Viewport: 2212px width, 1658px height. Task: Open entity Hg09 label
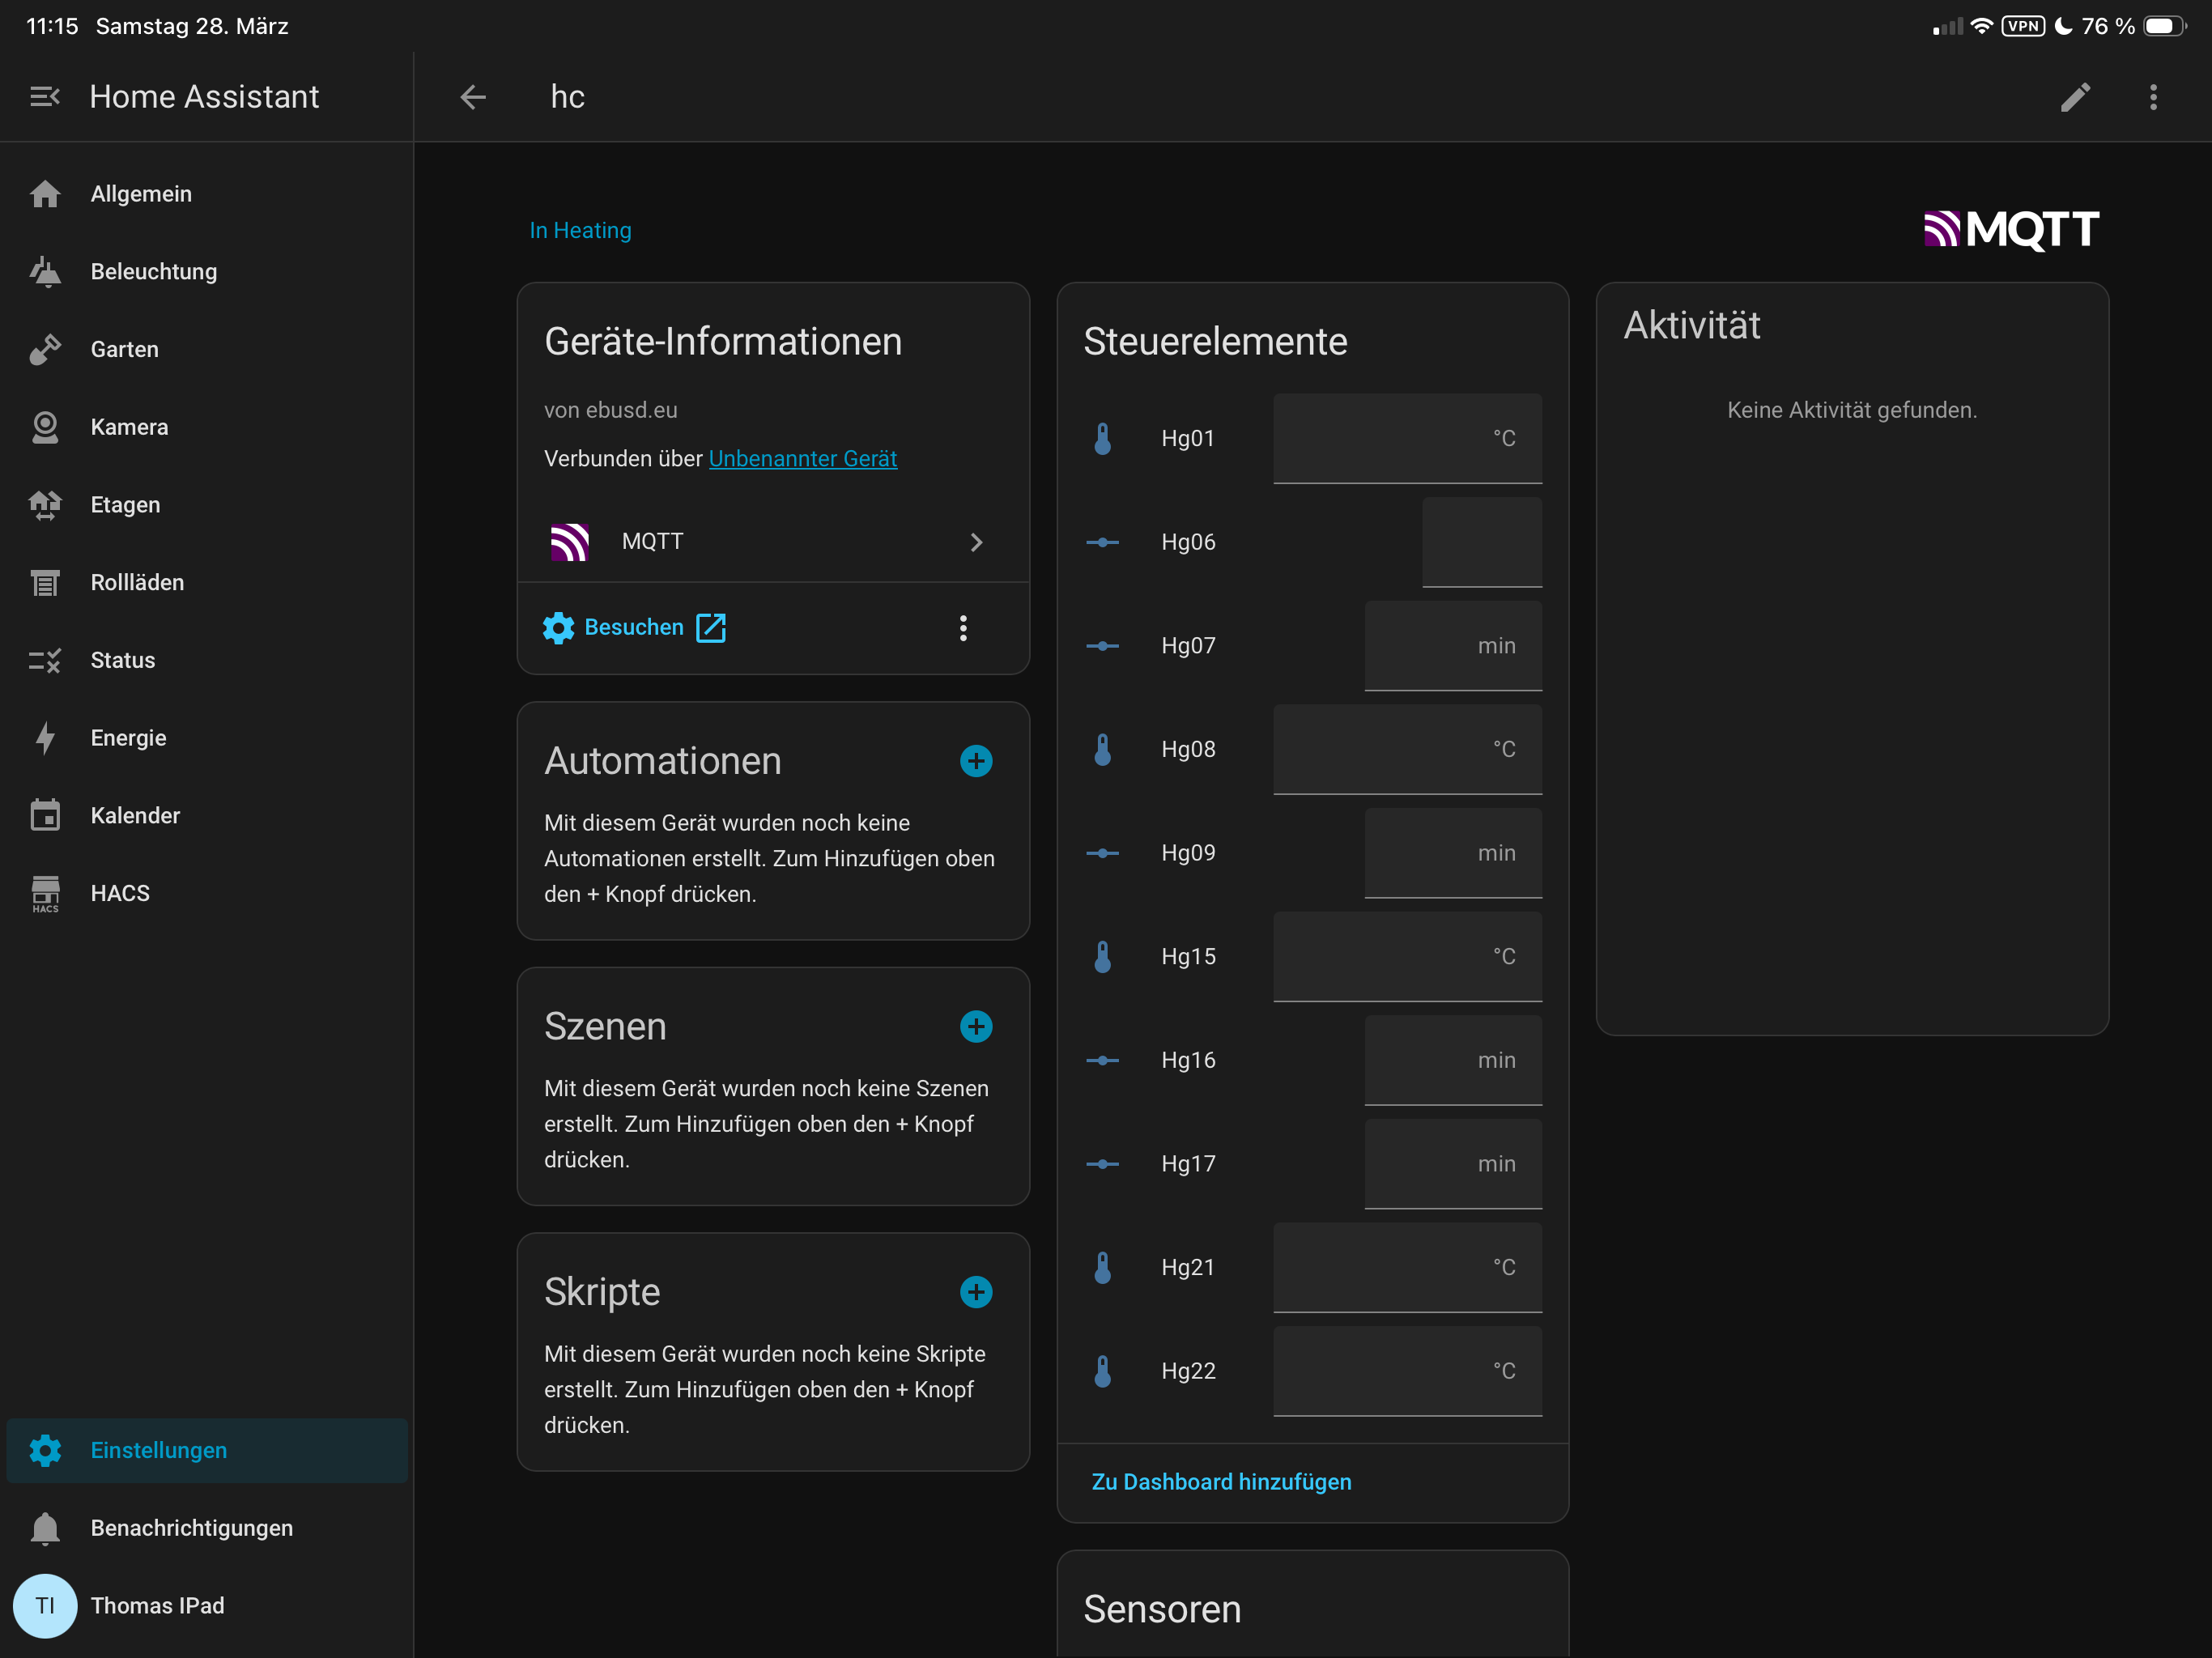1188,853
